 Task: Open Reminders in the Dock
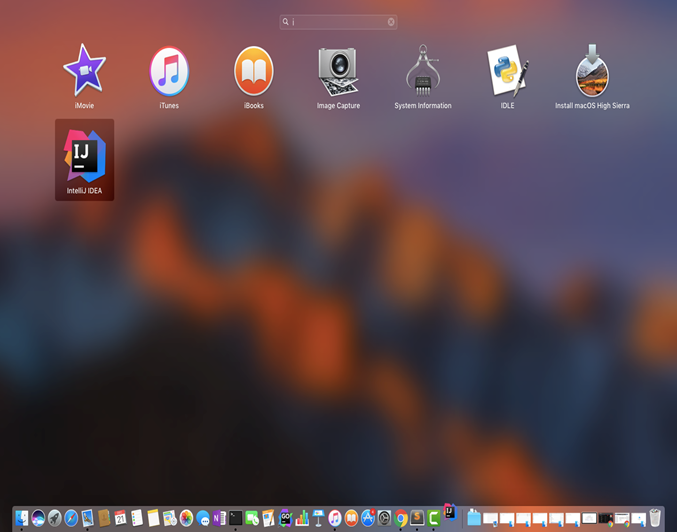coord(137,518)
